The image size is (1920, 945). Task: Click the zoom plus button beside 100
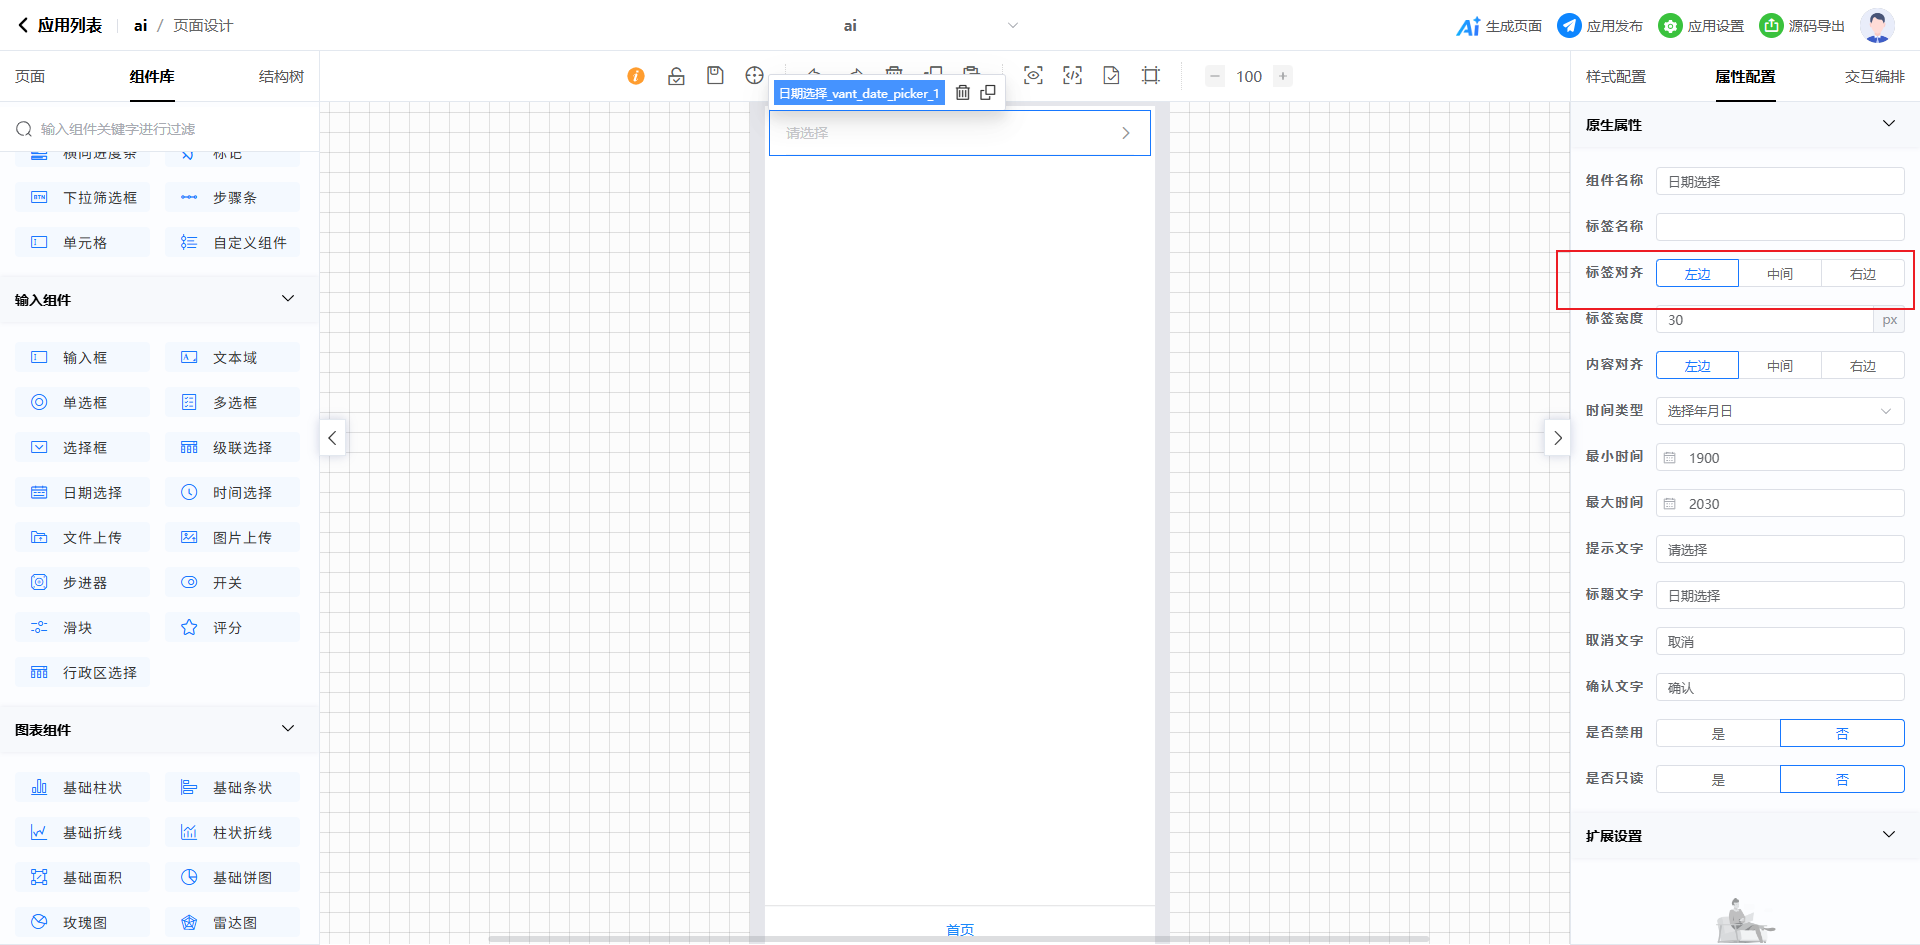(x=1283, y=76)
